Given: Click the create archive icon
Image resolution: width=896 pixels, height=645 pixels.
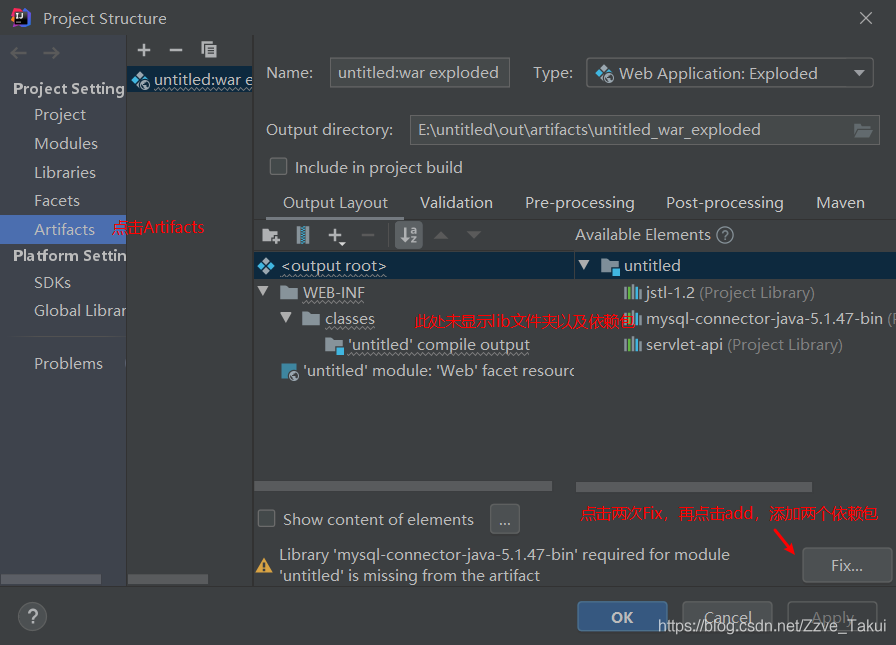Looking at the screenshot, I should pos(303,235).
